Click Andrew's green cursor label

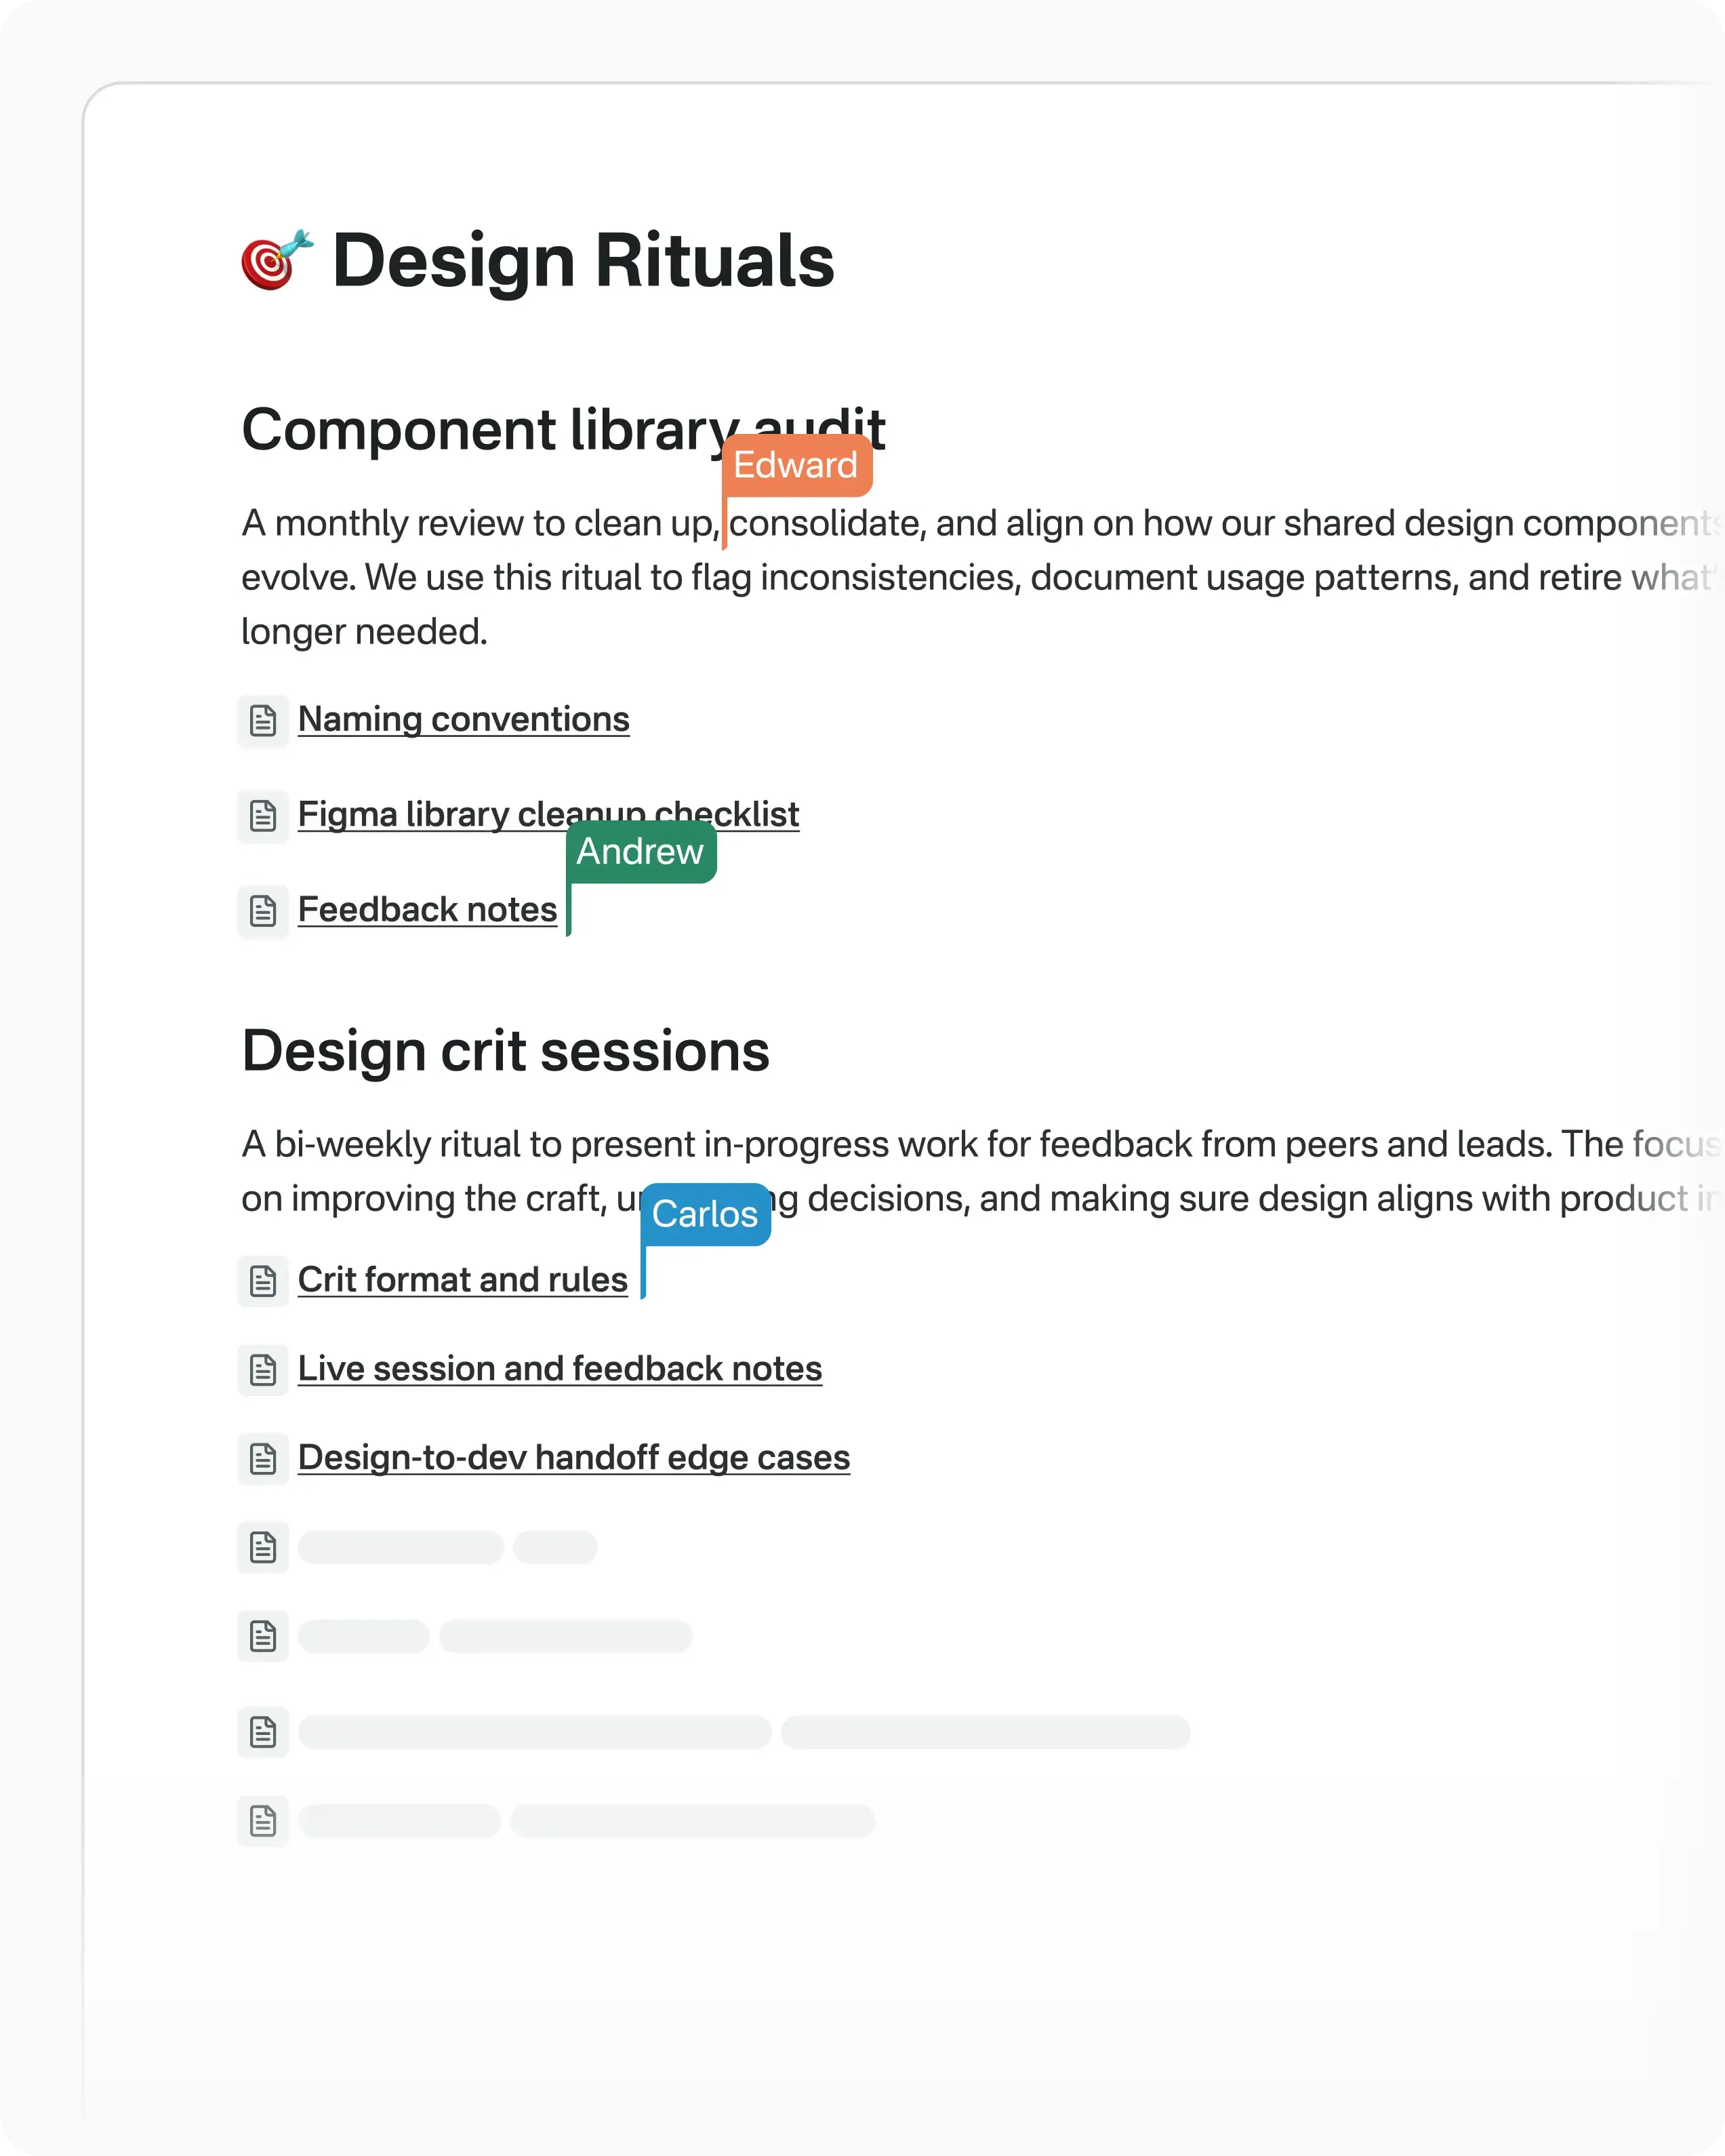tap(641, 852)
